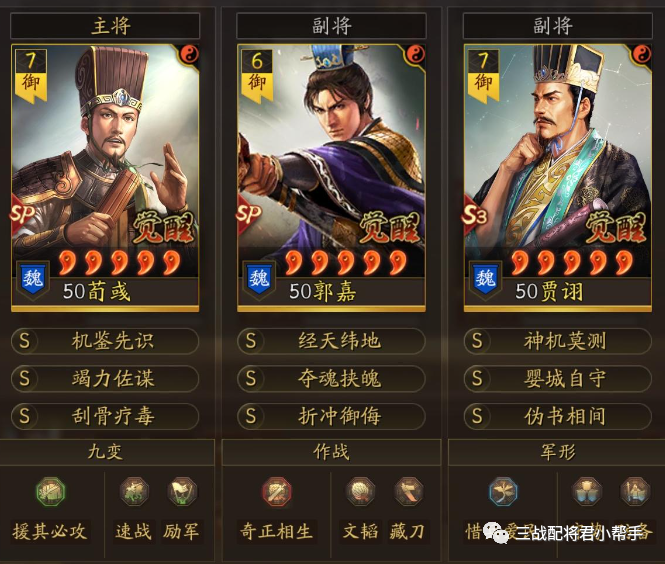The image size is (665, 564).
Task: Choose the 文韬 tactic icon
Action: click(x=360, y=491)
